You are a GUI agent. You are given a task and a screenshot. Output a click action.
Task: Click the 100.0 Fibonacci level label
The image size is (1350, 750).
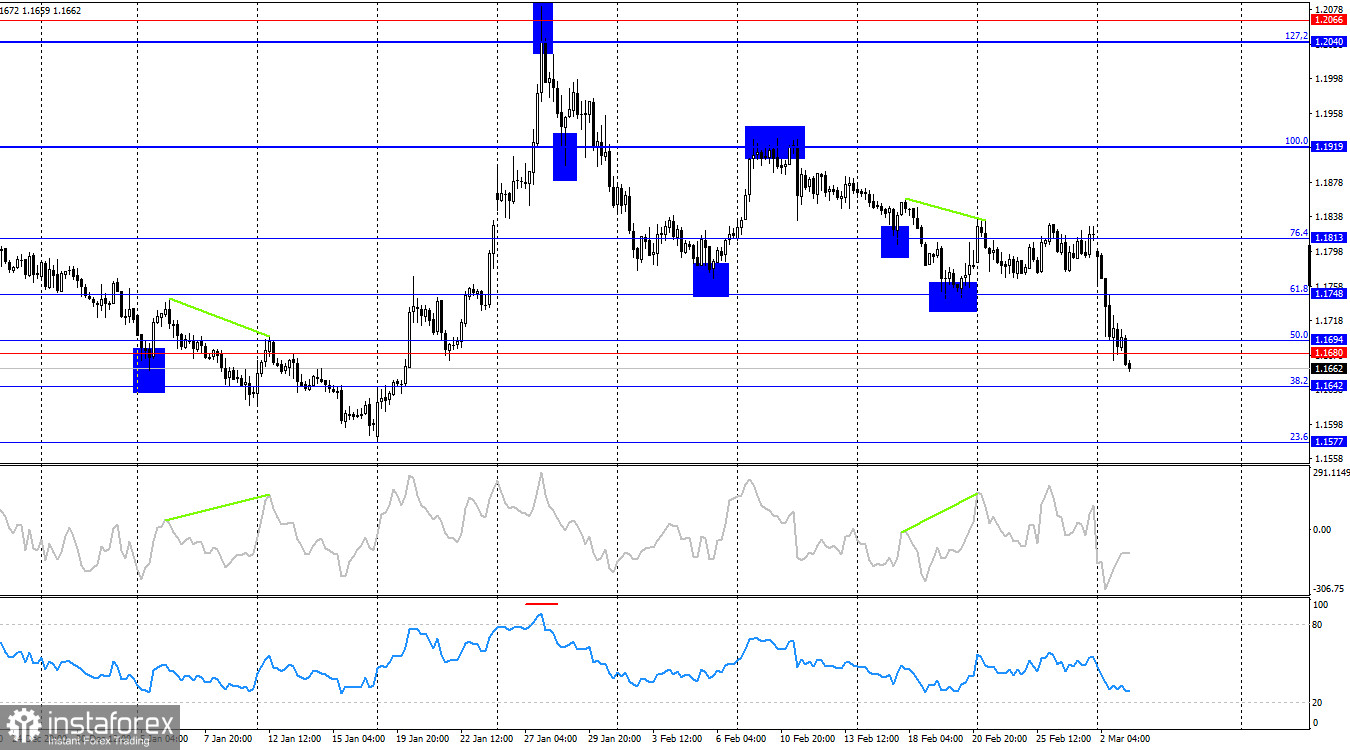pyautogui.click(x=1297, y=141)
